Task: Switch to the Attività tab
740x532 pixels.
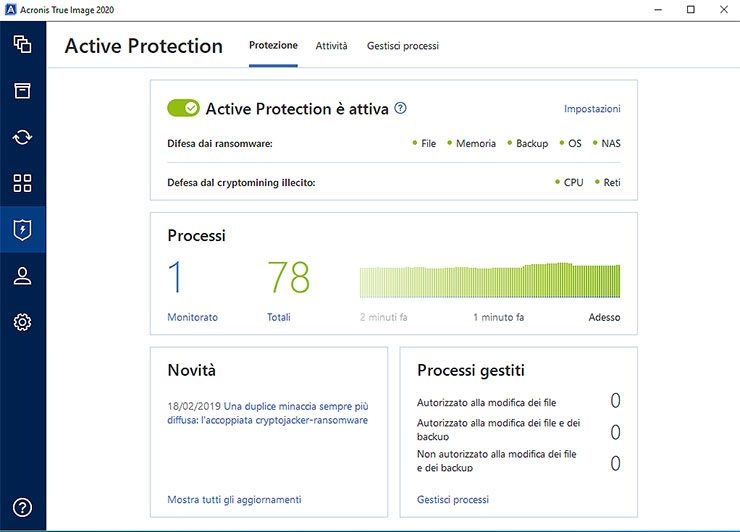Action: [331, 46]
